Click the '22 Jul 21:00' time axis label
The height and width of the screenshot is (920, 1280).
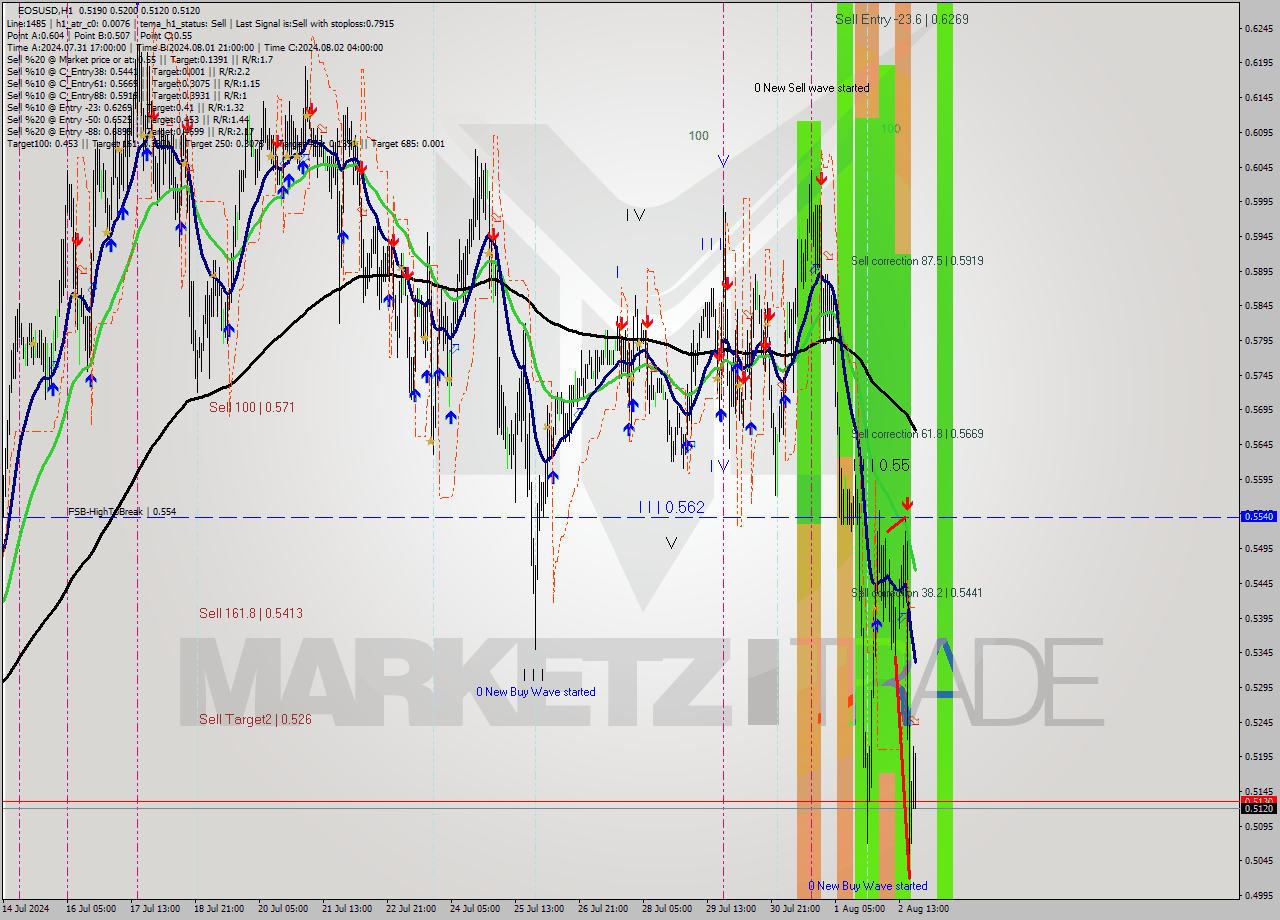coord(411,909)
